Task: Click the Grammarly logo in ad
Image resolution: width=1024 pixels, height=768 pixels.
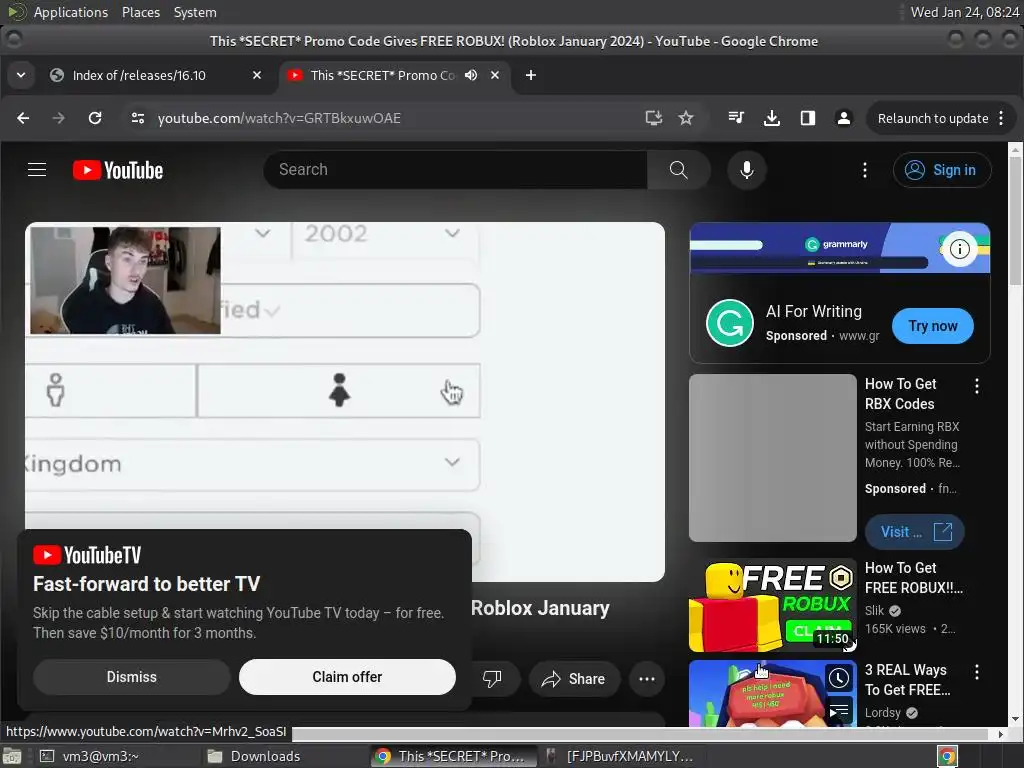Action: tap(729, 323)
